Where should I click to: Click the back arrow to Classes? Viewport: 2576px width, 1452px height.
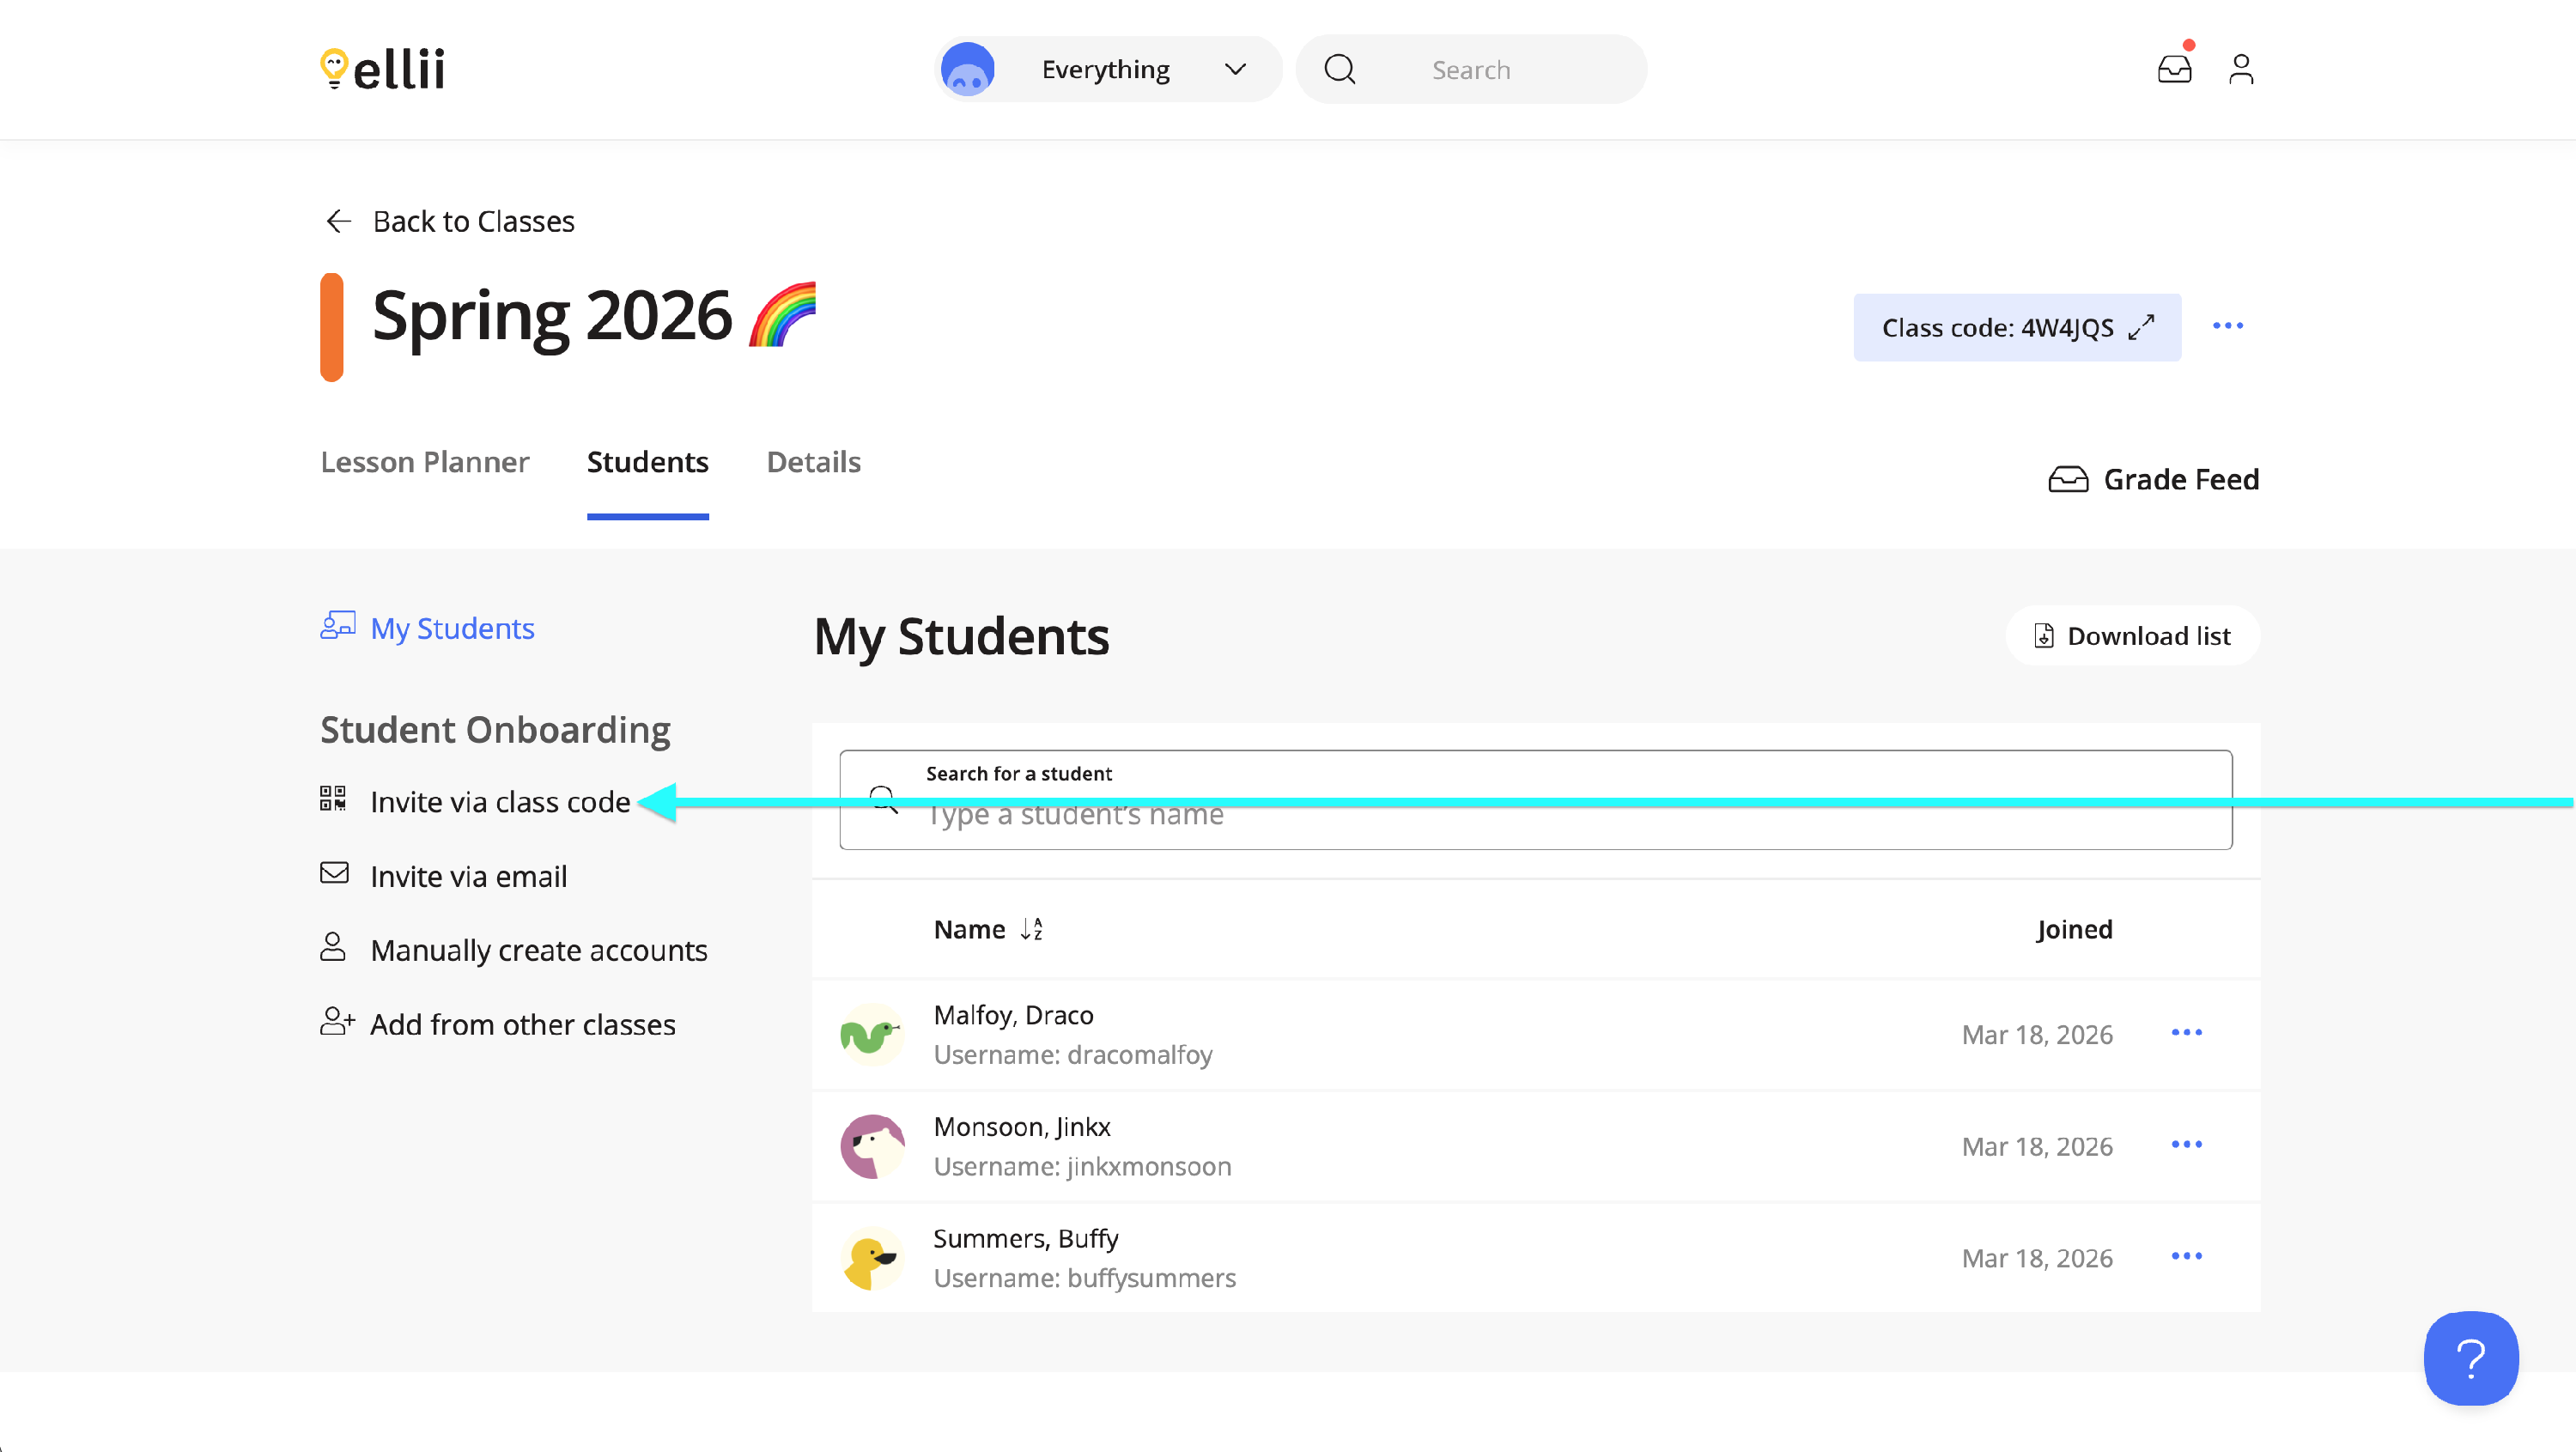[338, 221]
